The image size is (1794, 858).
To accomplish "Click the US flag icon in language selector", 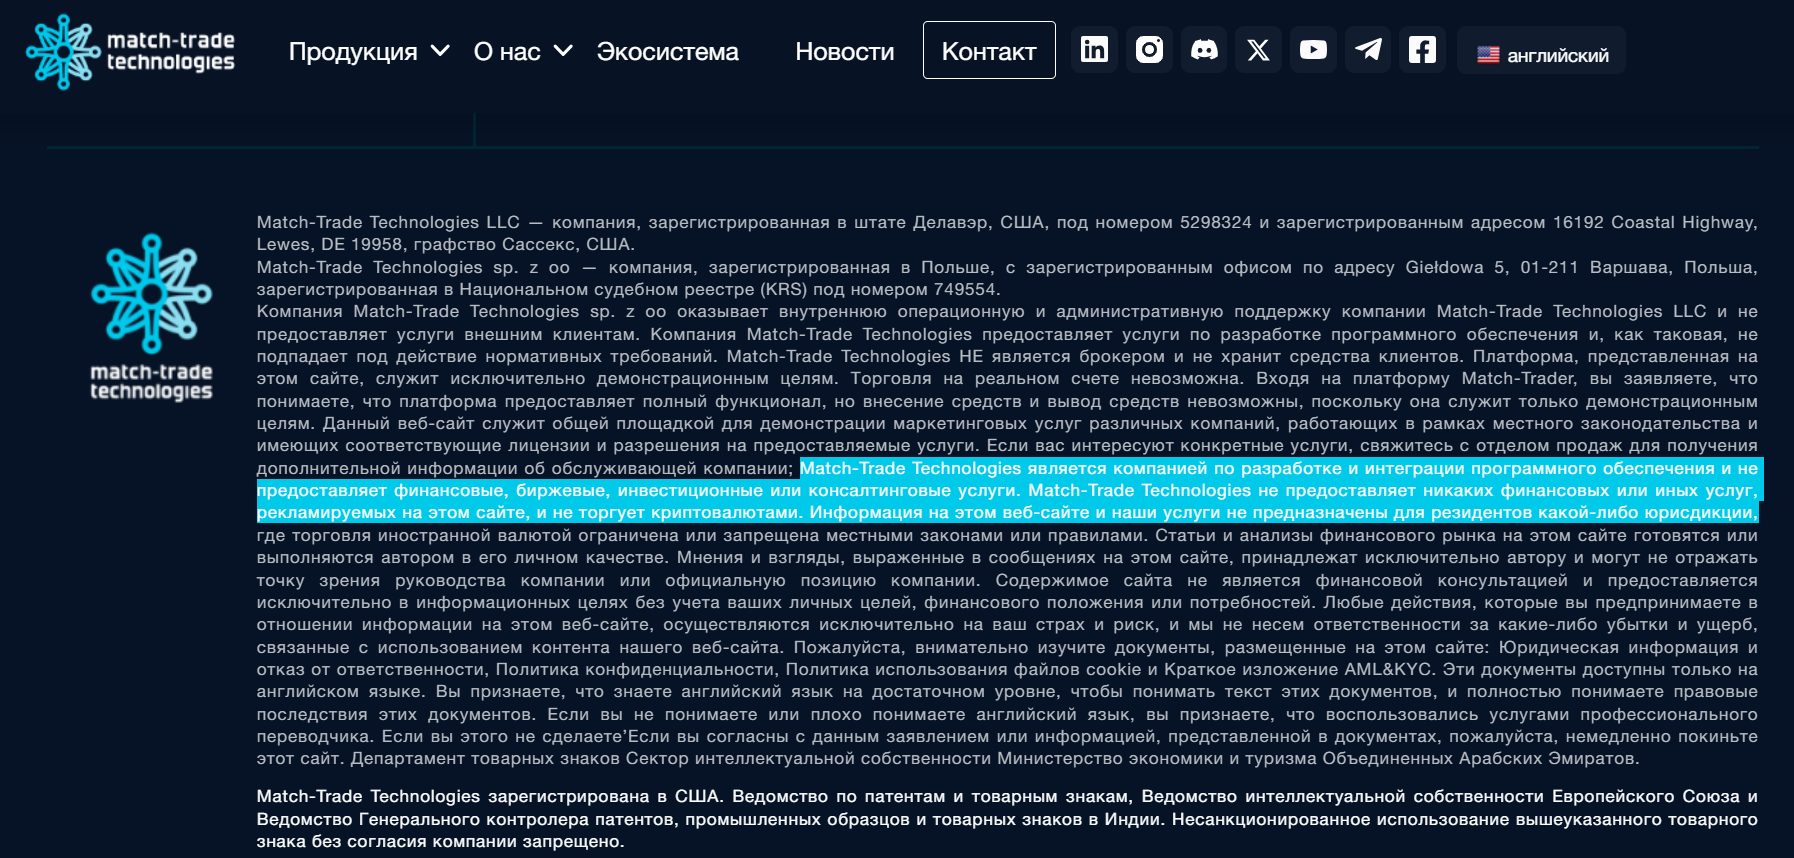I will 1488,55.
